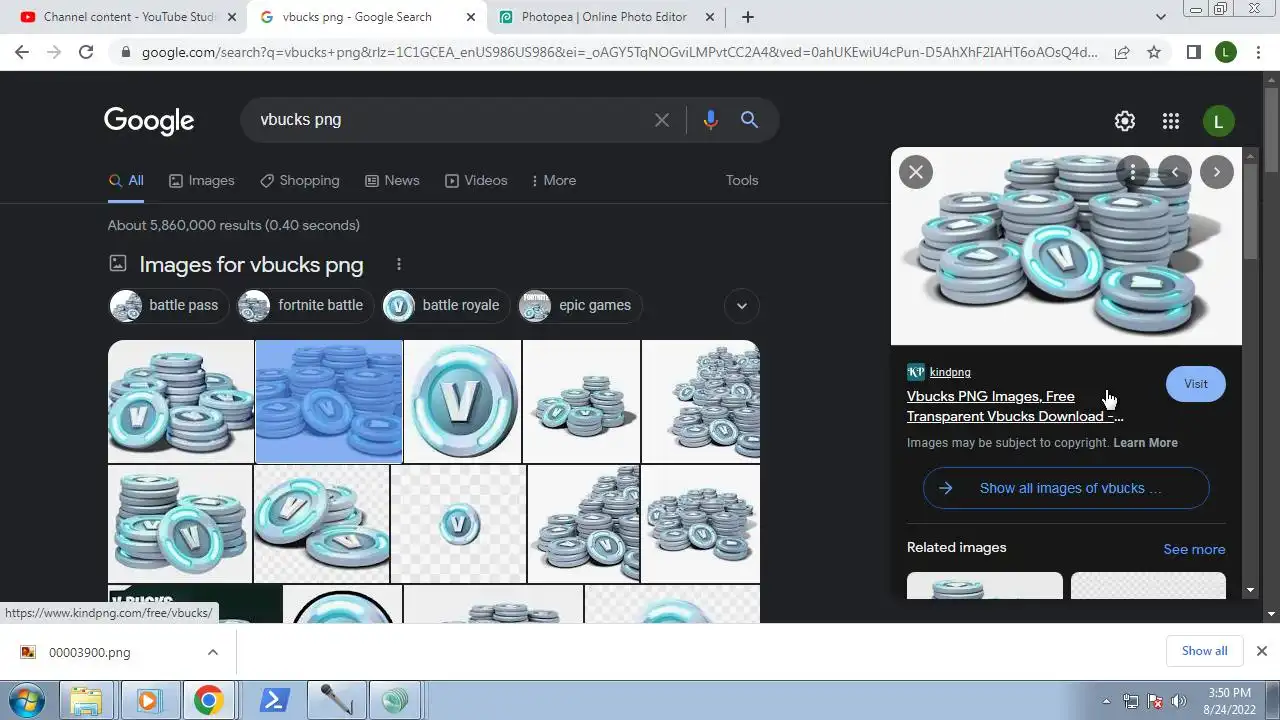The image size is (1280, 720).
Task: Switch to the Videos search tab
Action: (x=476, y=181)
